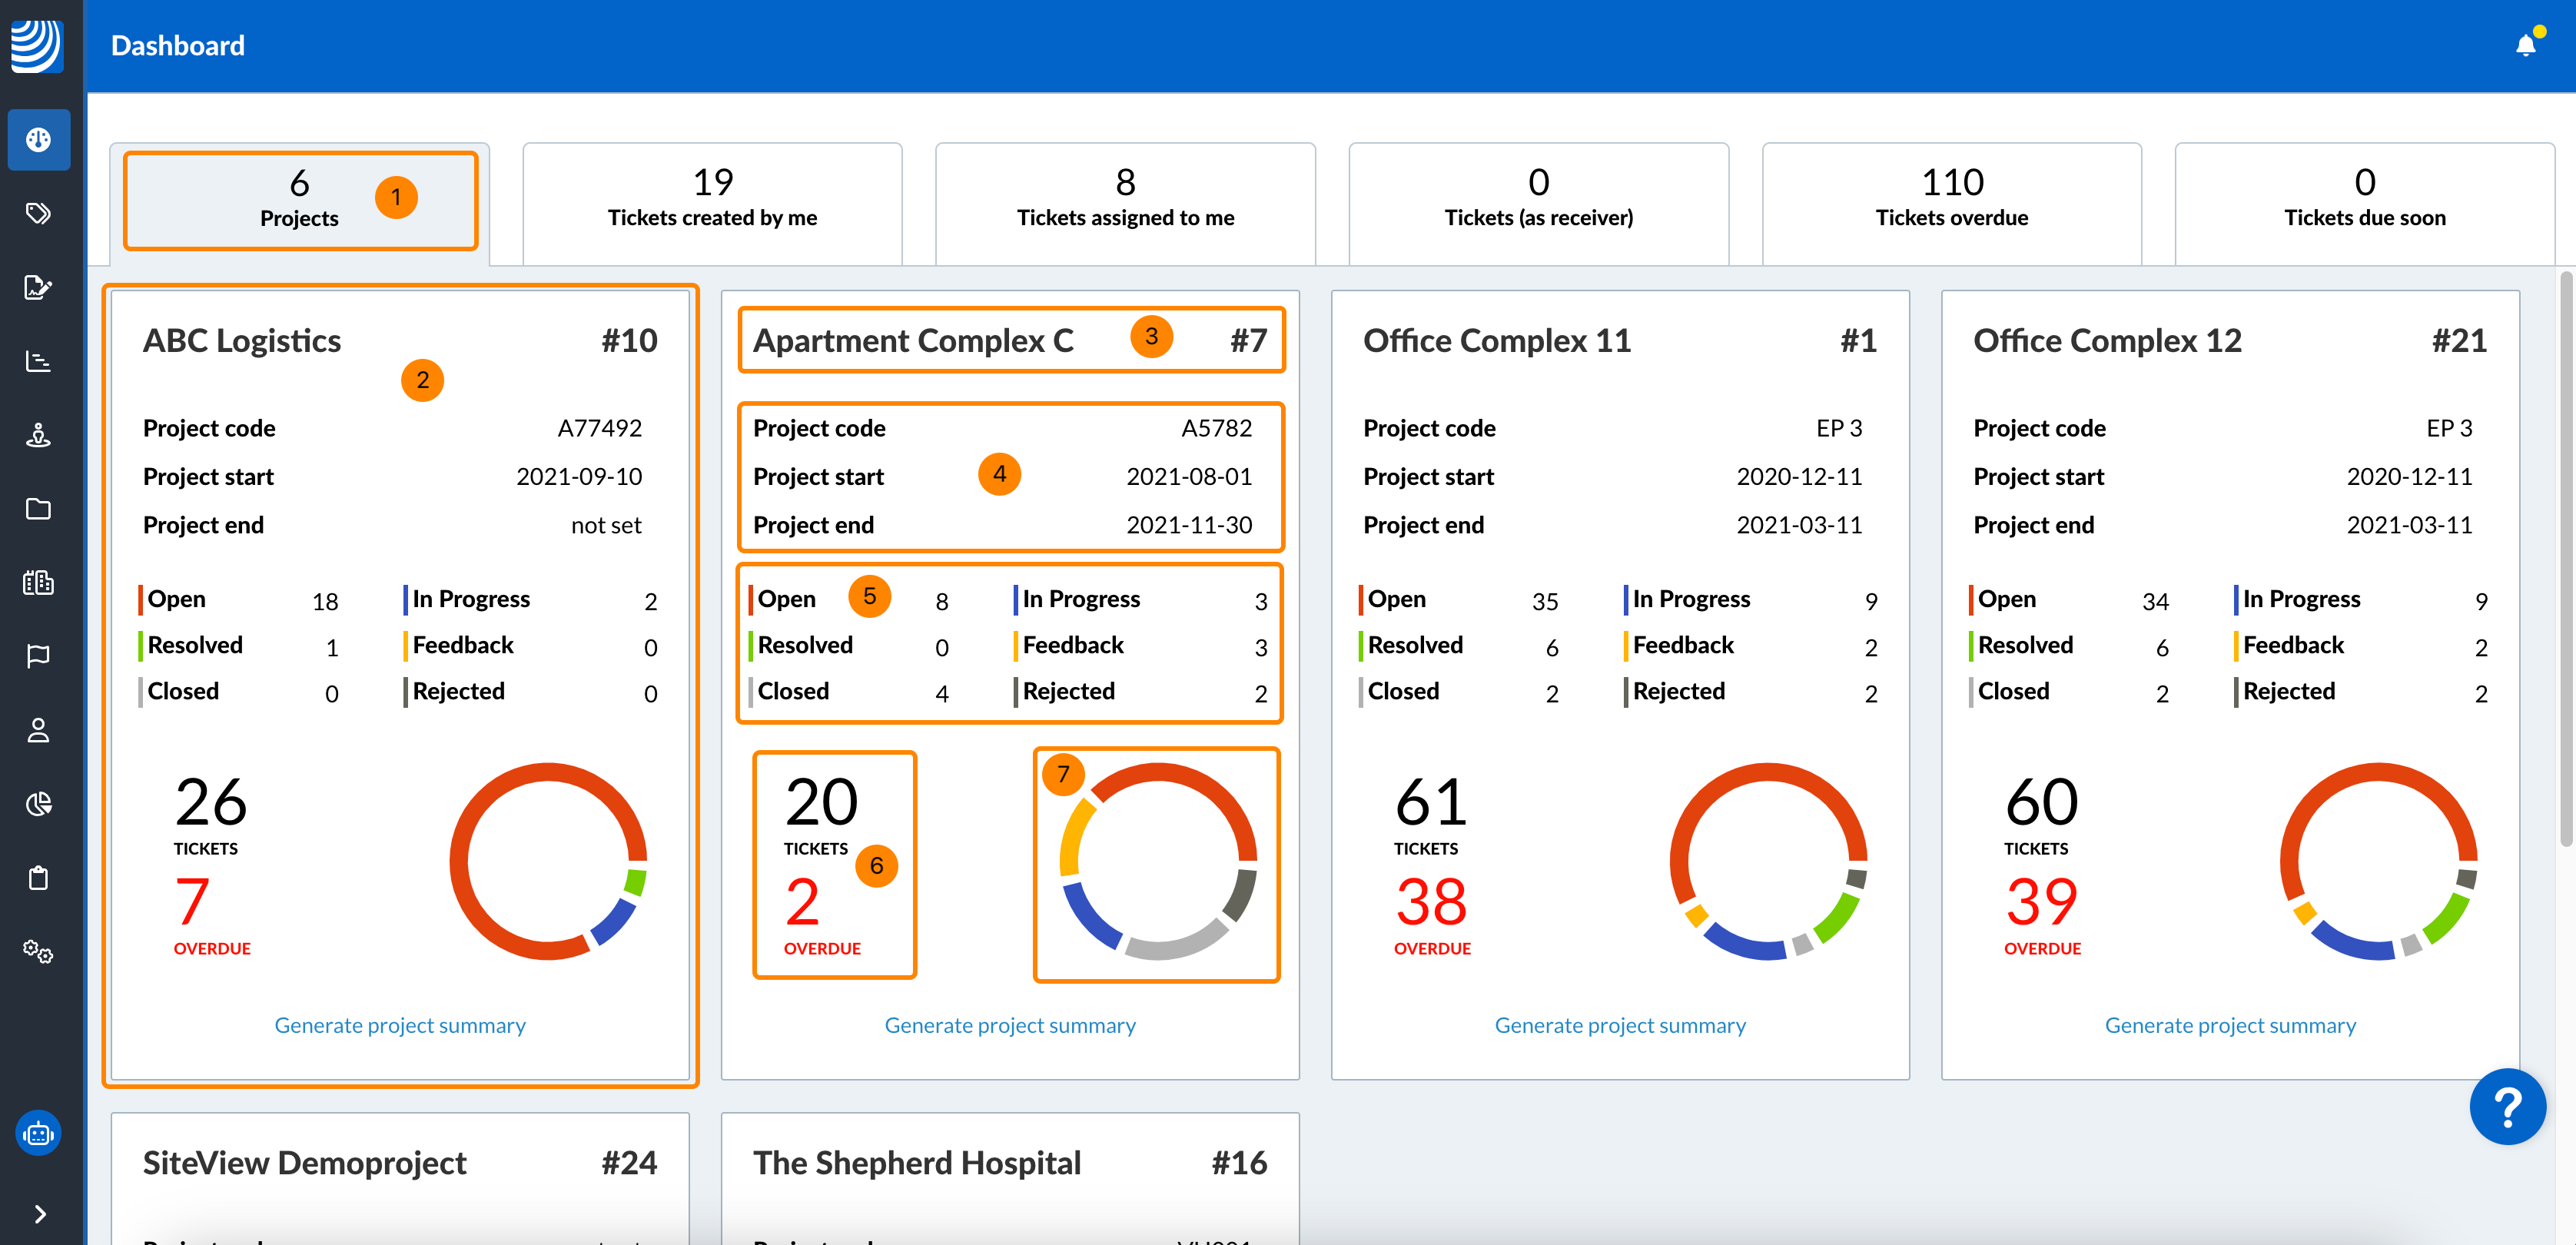The height and width of the screenshot is (1245, 2576).
Task: Click the signature document edit icon
Action: 38,287
